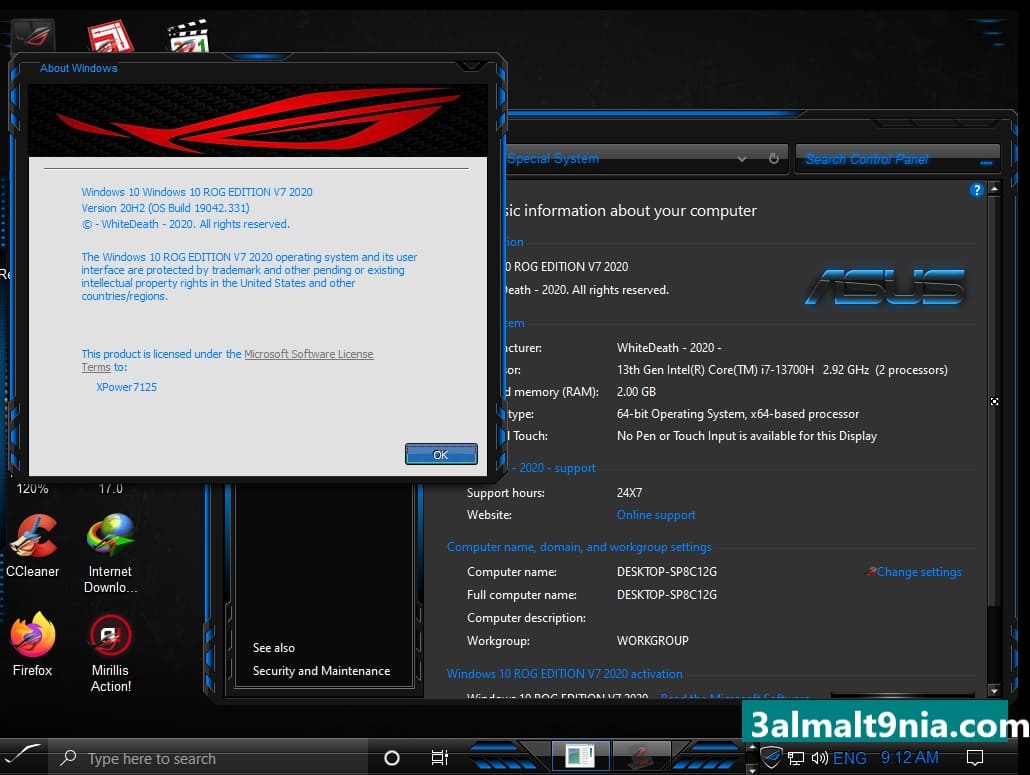This screenshot has height=775, width=1030.
Task: Switch to System window taskbar button
Action: point(580,755)
